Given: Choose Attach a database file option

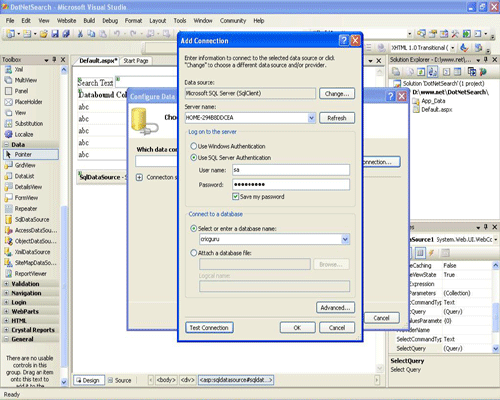Looking at the screenshot, I should 221,253.
